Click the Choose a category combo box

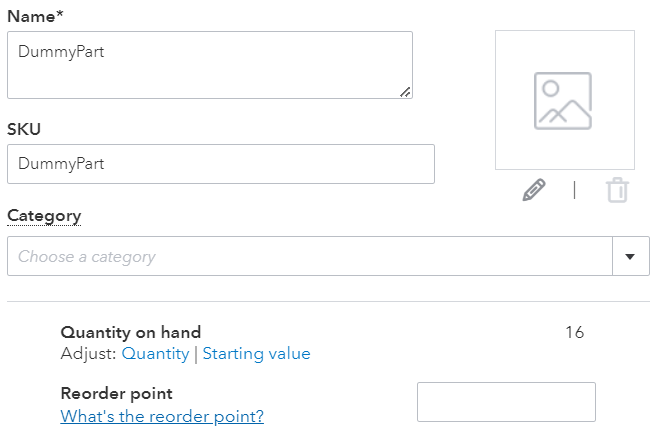click(x=310, y=256)
